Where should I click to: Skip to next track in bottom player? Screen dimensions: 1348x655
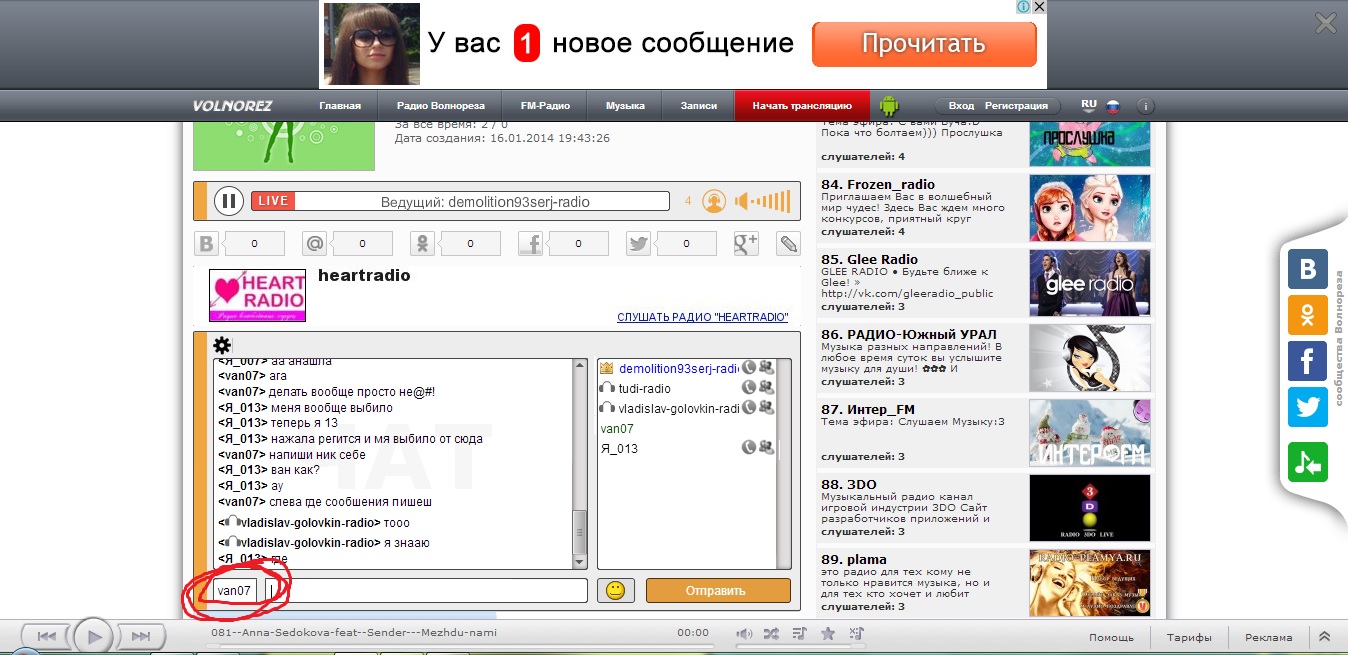point(140,636)
